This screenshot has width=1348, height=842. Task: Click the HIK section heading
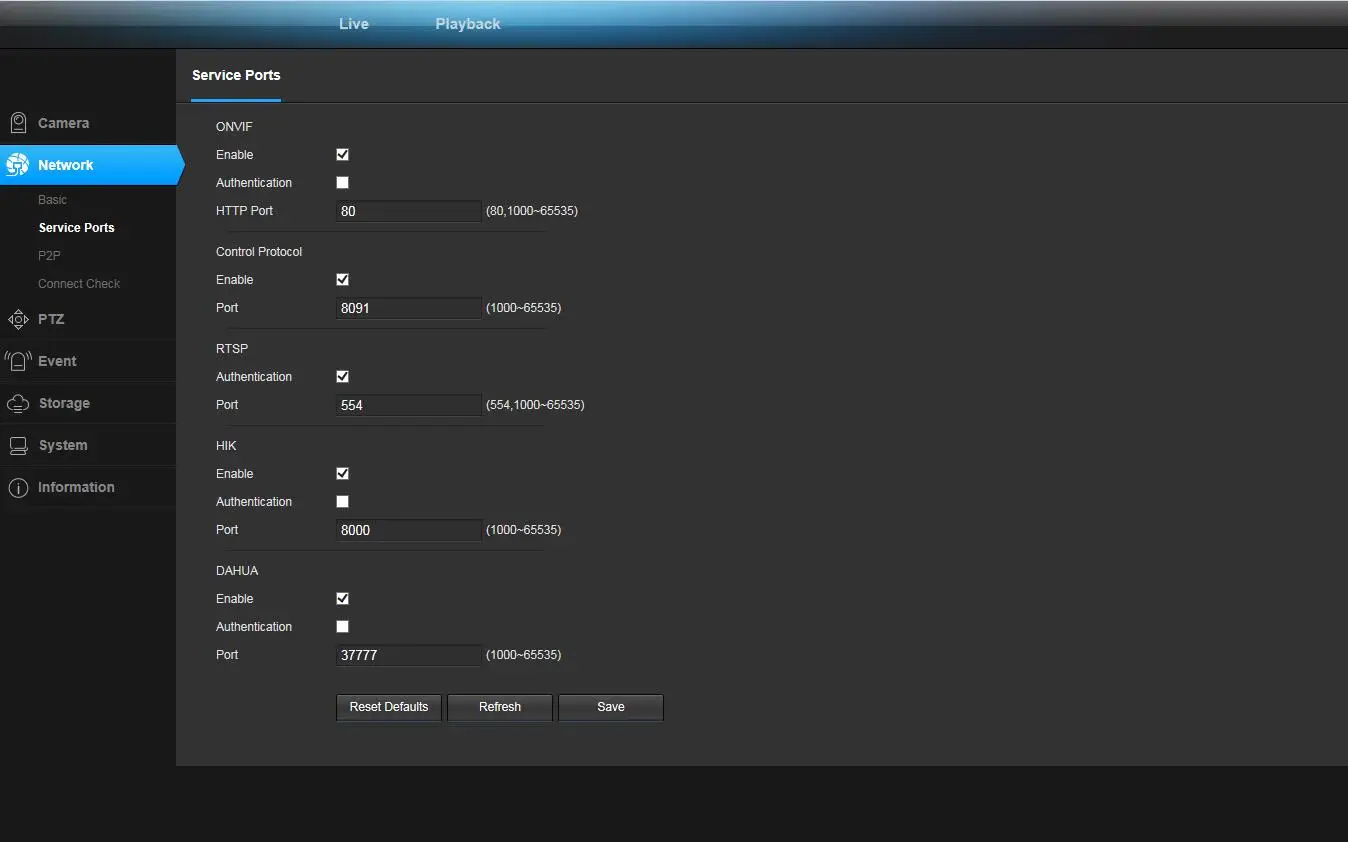[x=226, y=446]
